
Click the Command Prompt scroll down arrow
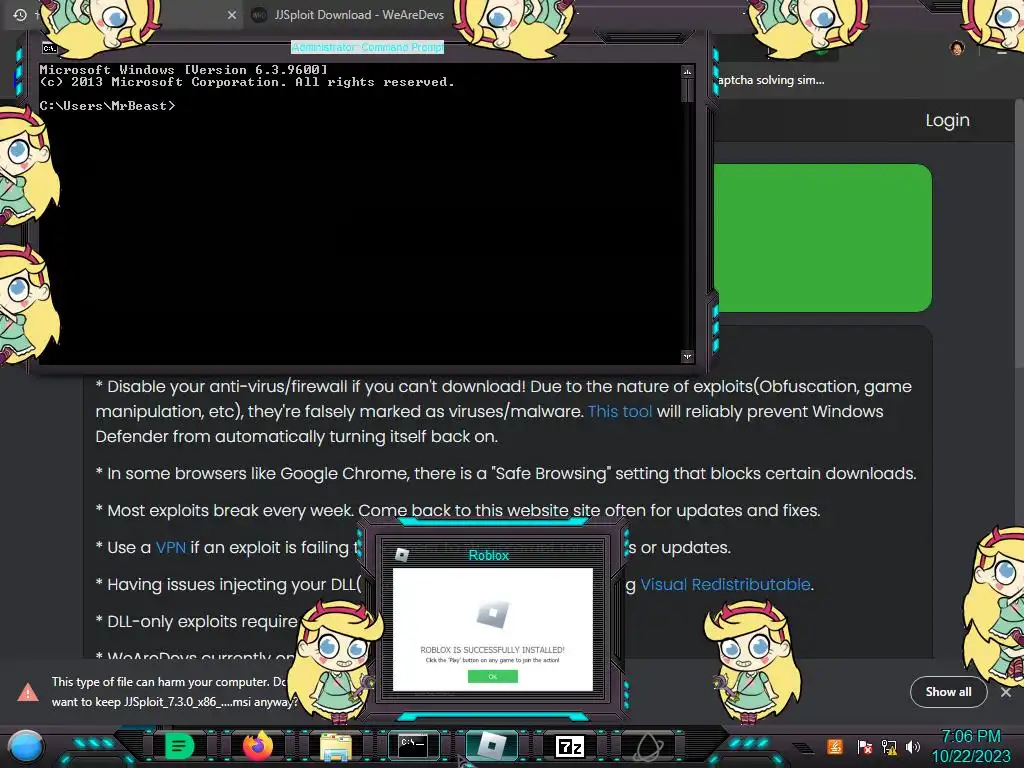coord(687,356)
